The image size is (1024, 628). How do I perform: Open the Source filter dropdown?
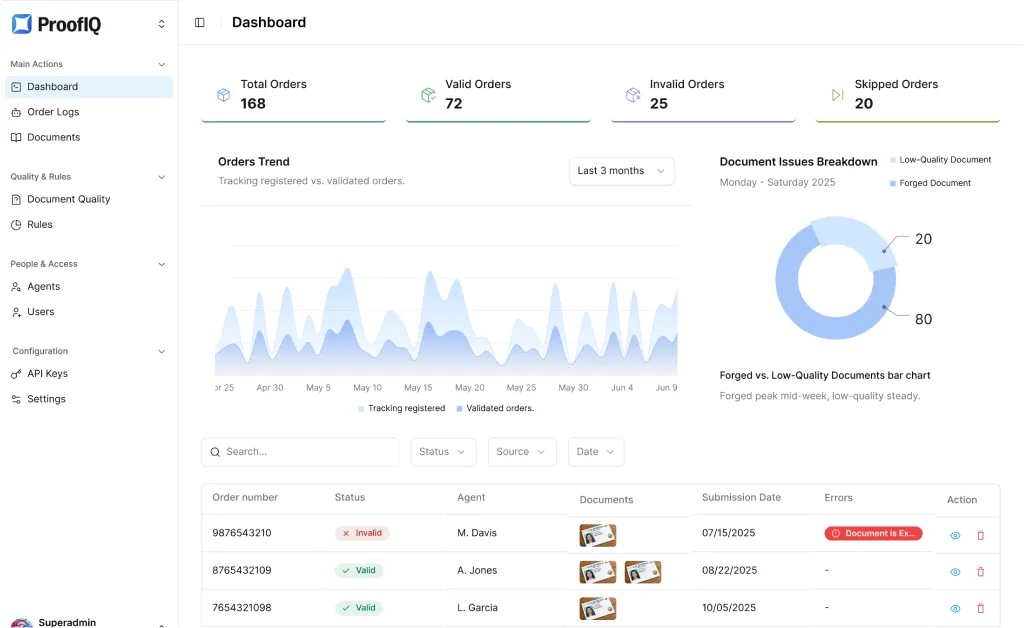click(x=521, y=452)
